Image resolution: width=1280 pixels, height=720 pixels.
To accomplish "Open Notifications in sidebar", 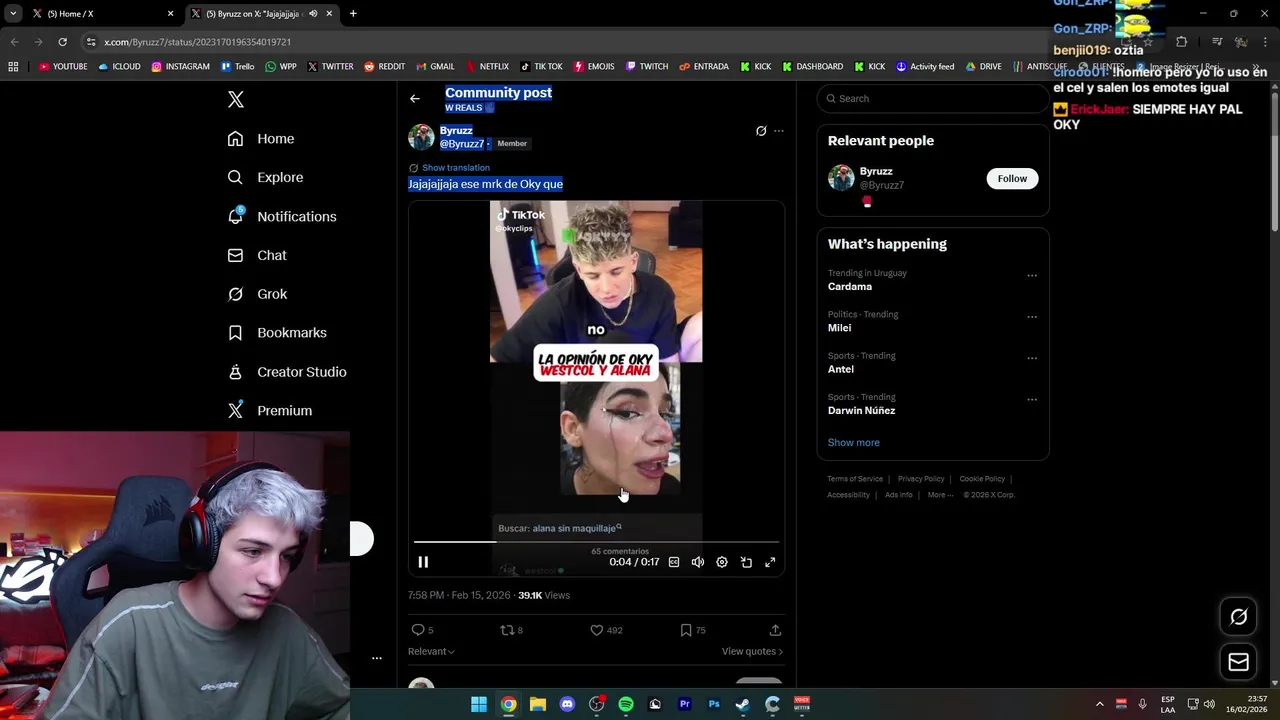I will [282, 216].
